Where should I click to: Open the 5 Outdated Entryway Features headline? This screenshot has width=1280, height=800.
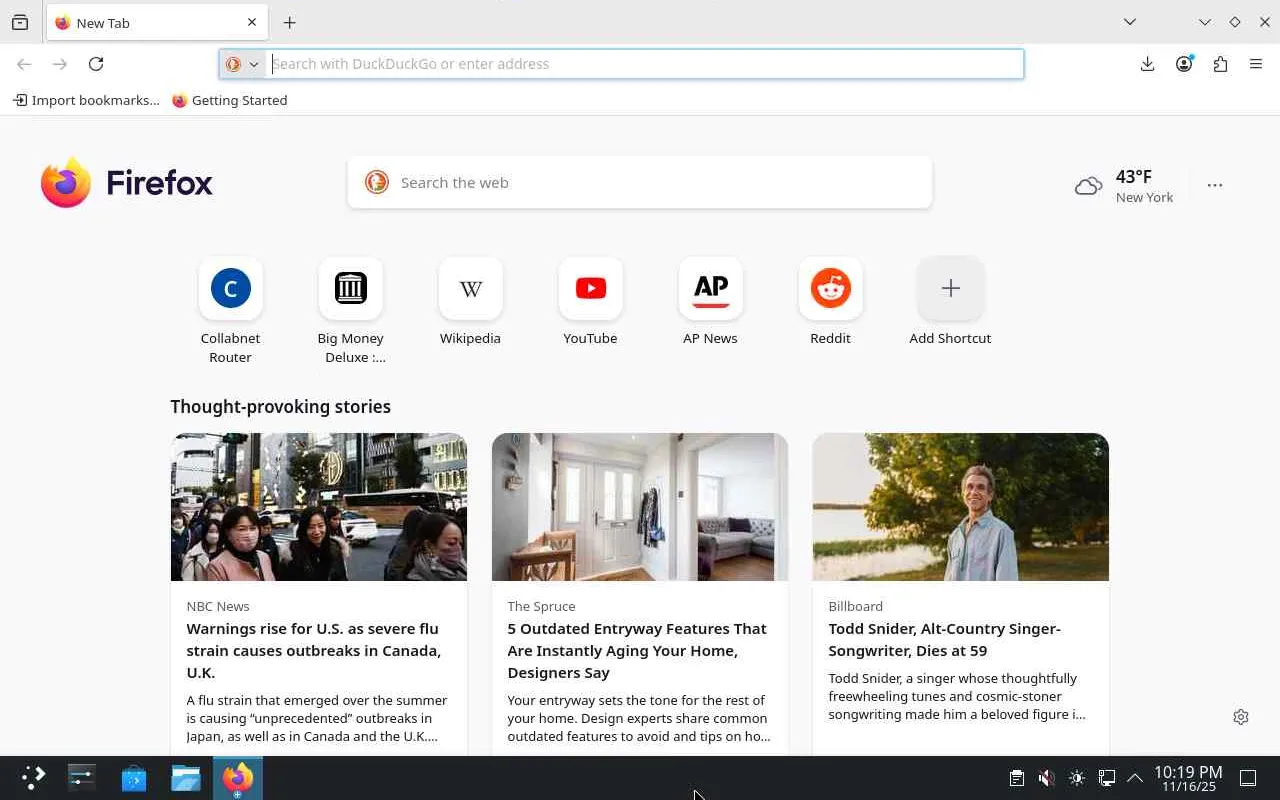[x=637, y=650]
